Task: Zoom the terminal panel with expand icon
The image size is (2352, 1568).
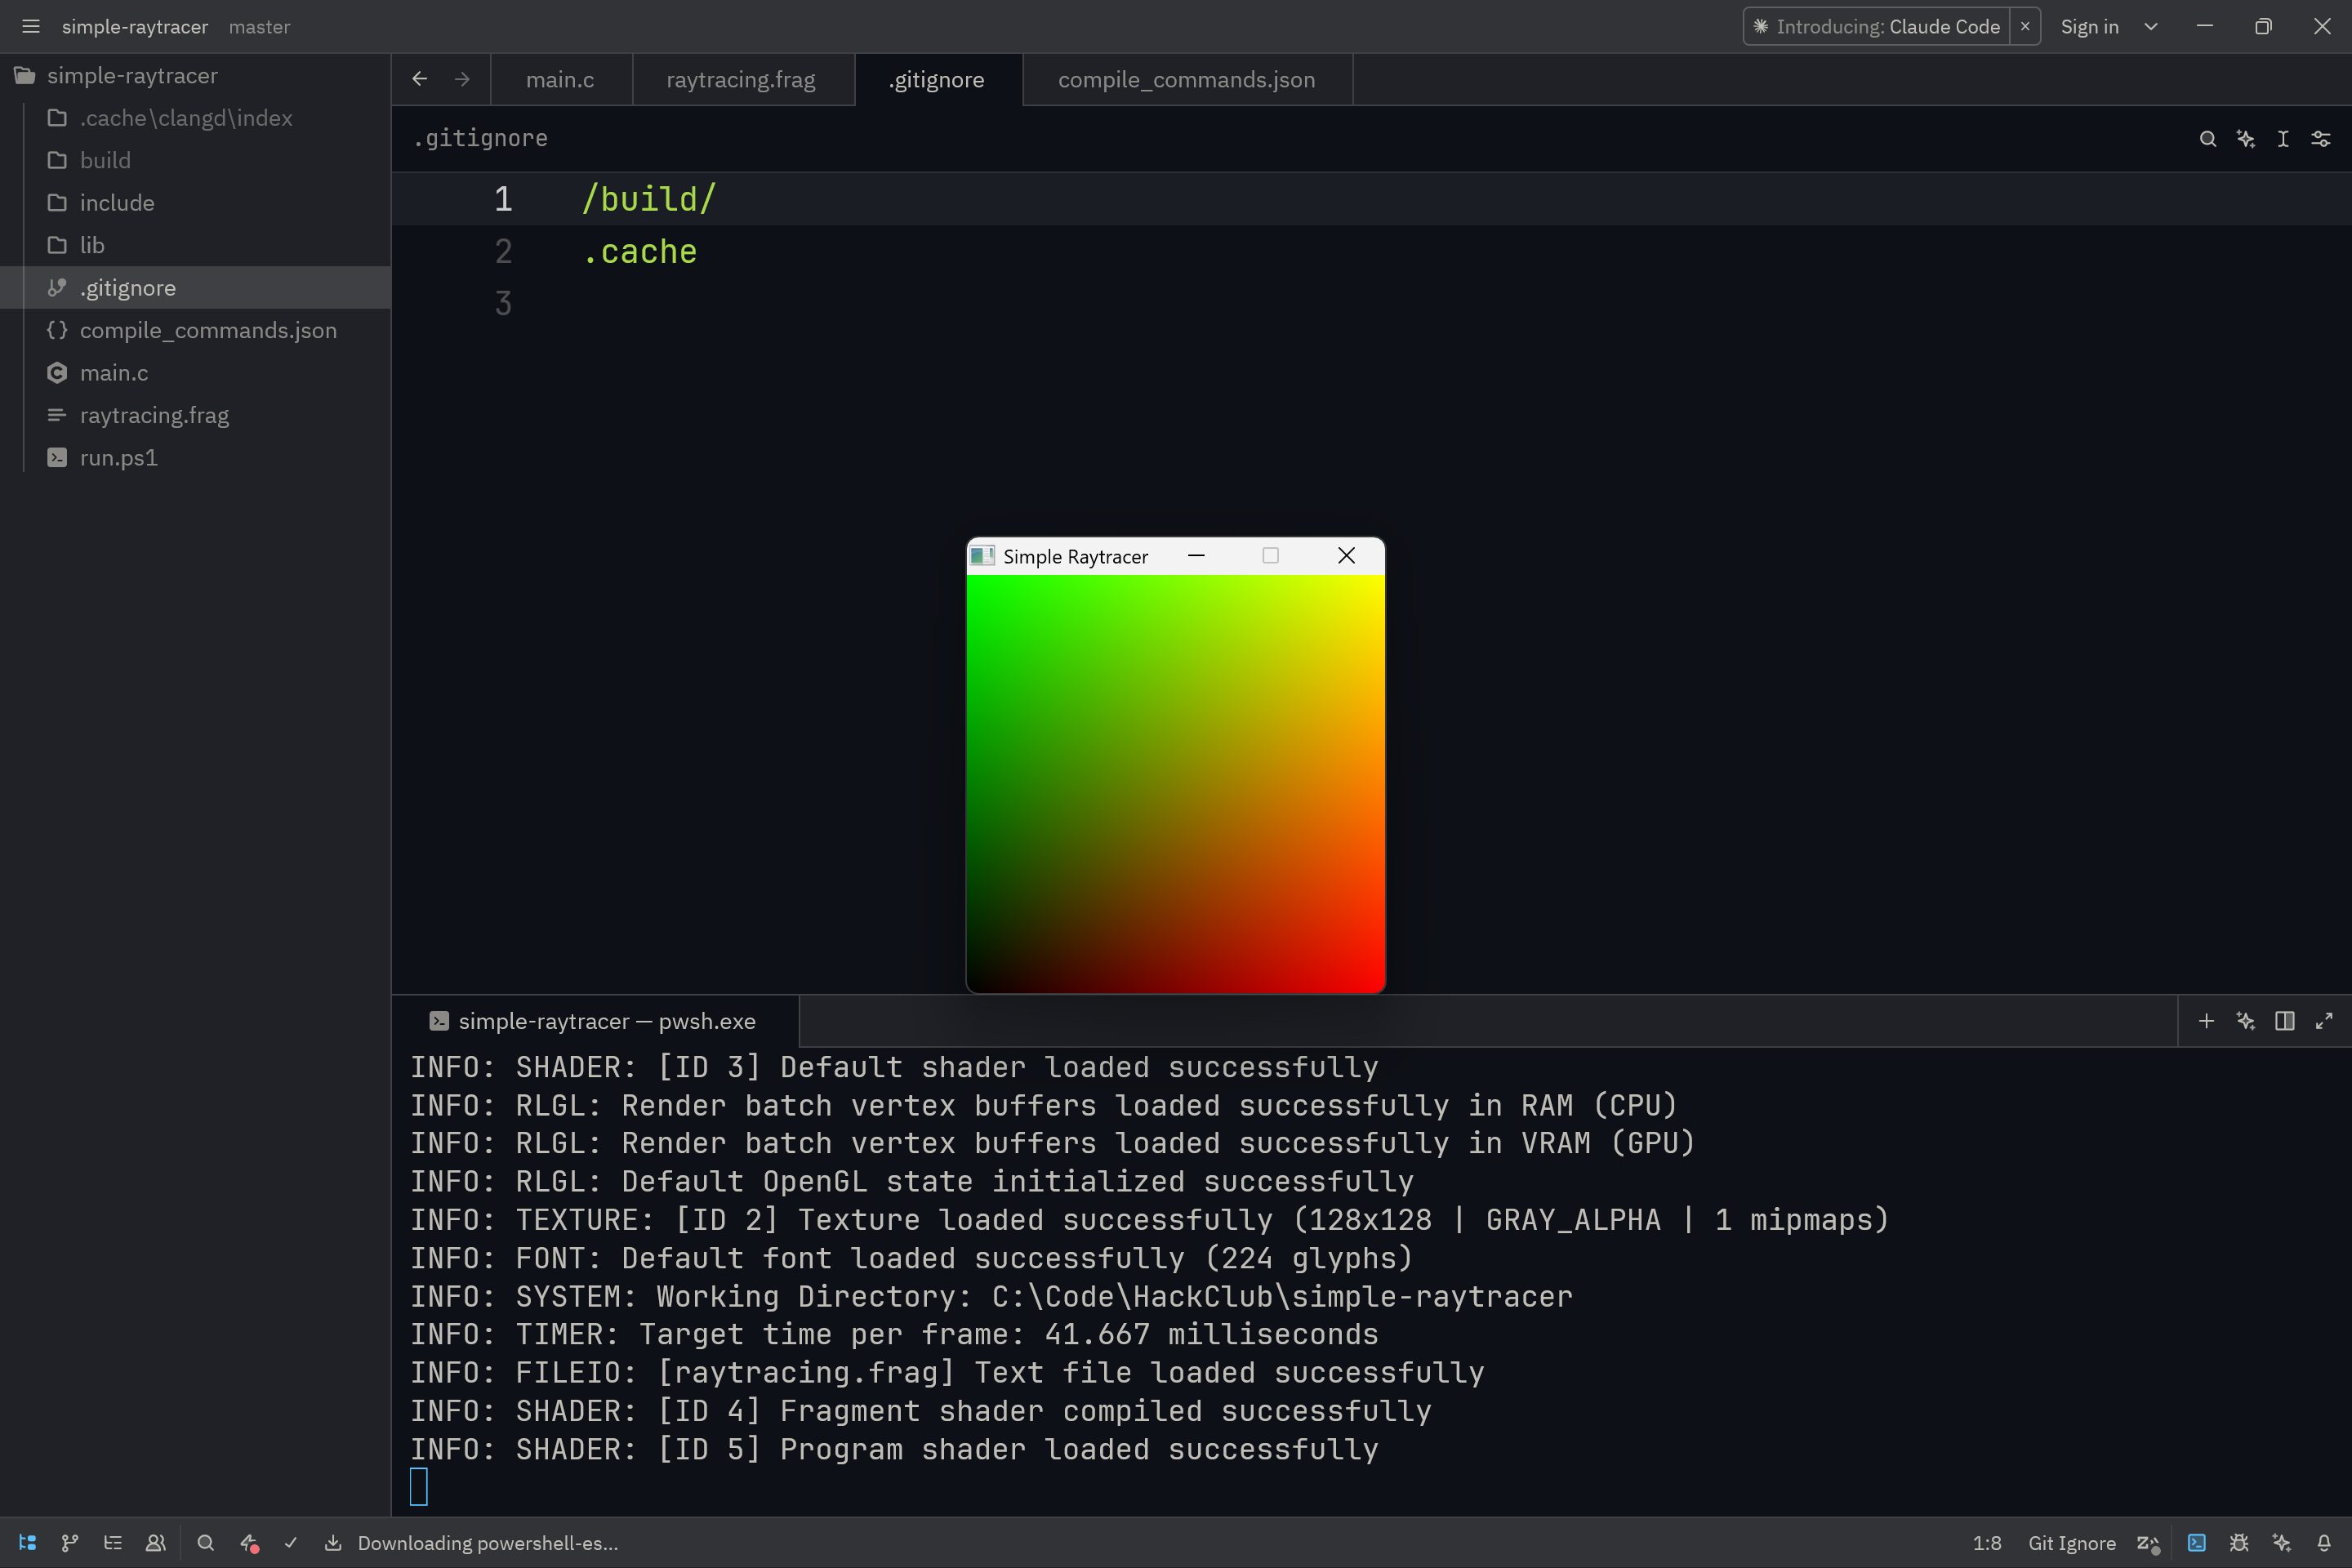Action: [2324, 1021]
